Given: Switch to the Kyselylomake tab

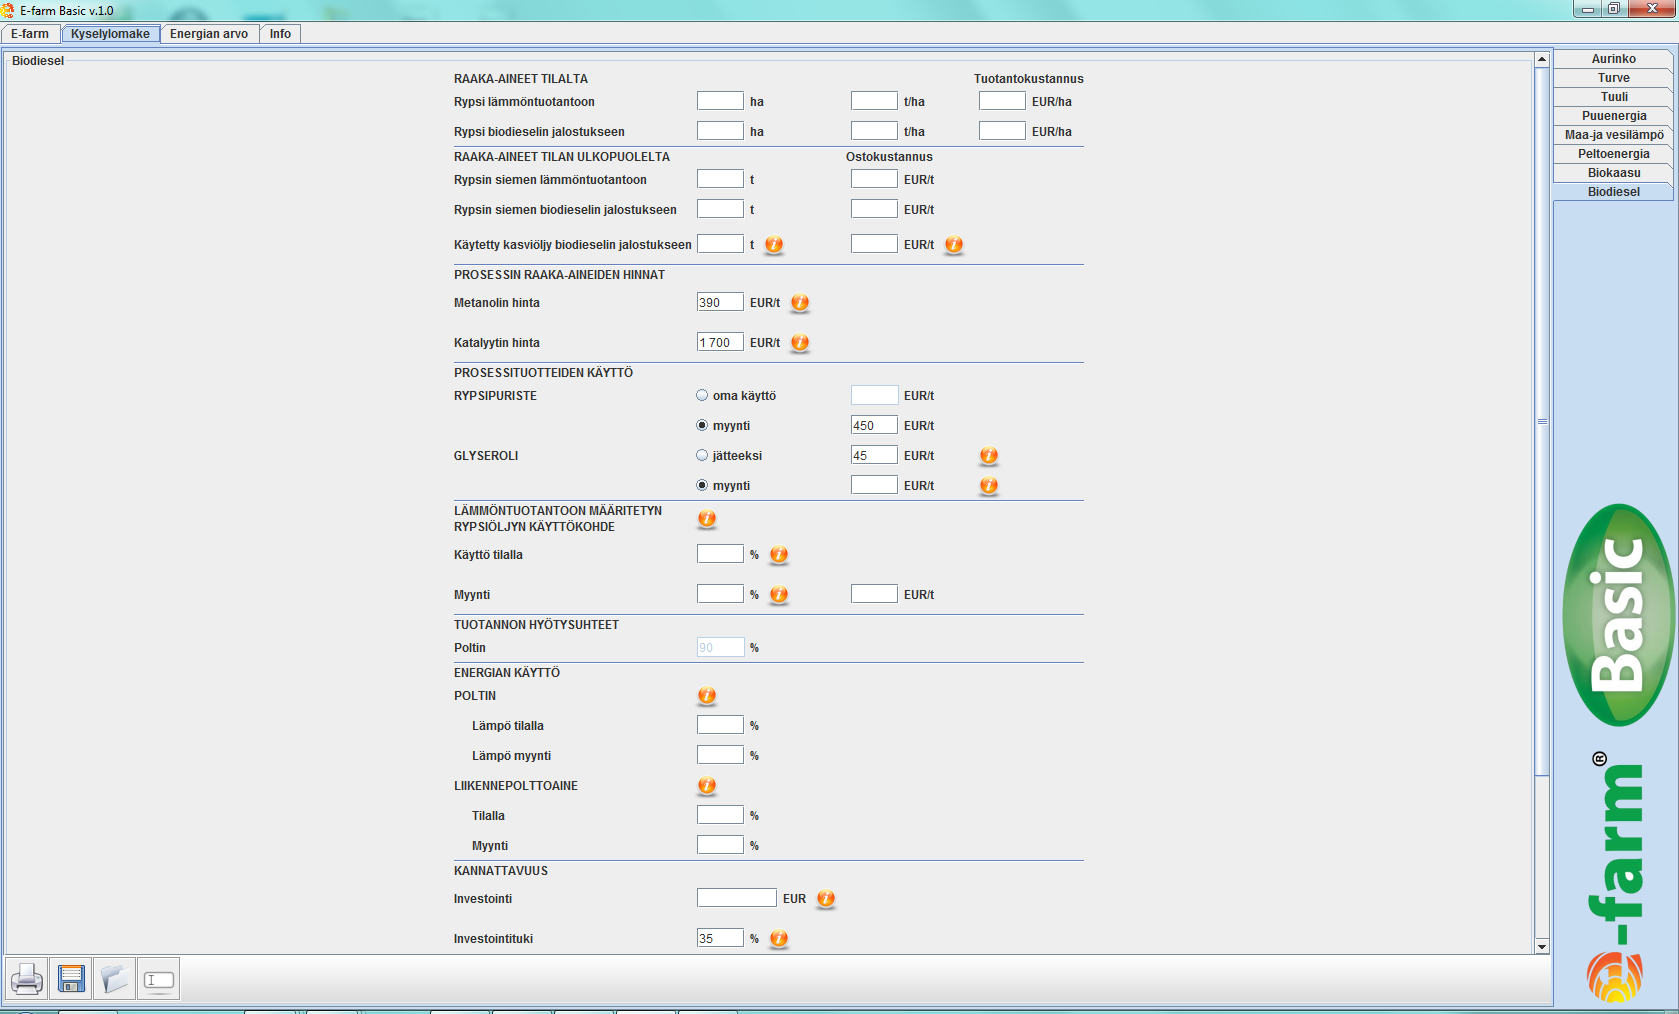Looking at the screenshot, I should tap(110, 34).
